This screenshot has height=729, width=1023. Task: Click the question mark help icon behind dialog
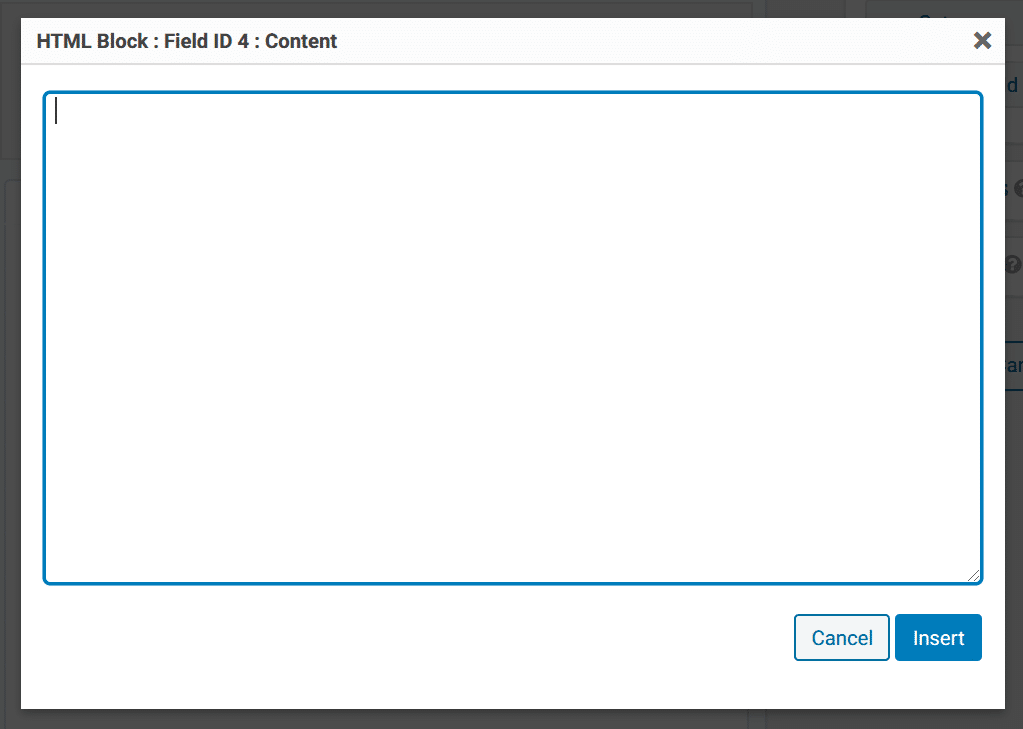point(1013,264)
